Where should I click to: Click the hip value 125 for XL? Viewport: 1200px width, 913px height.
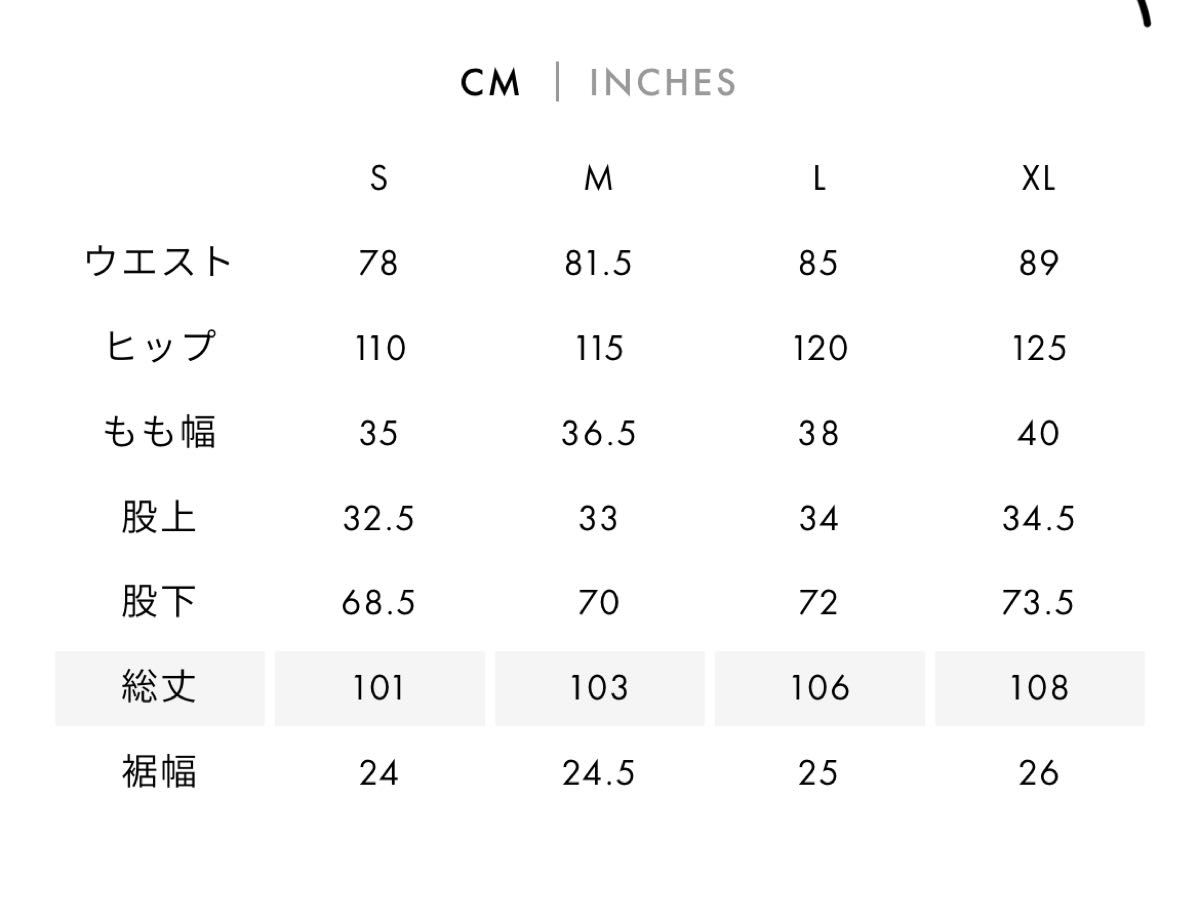[1039, 349]
